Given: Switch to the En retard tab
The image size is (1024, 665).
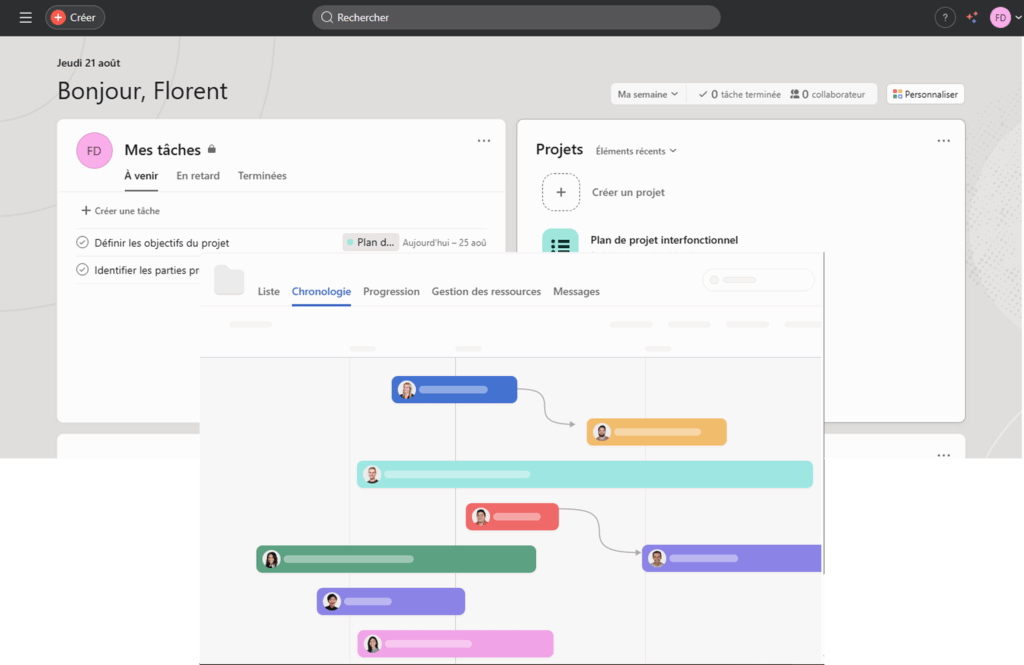Looking at the screenshot, I should point(198,176).
